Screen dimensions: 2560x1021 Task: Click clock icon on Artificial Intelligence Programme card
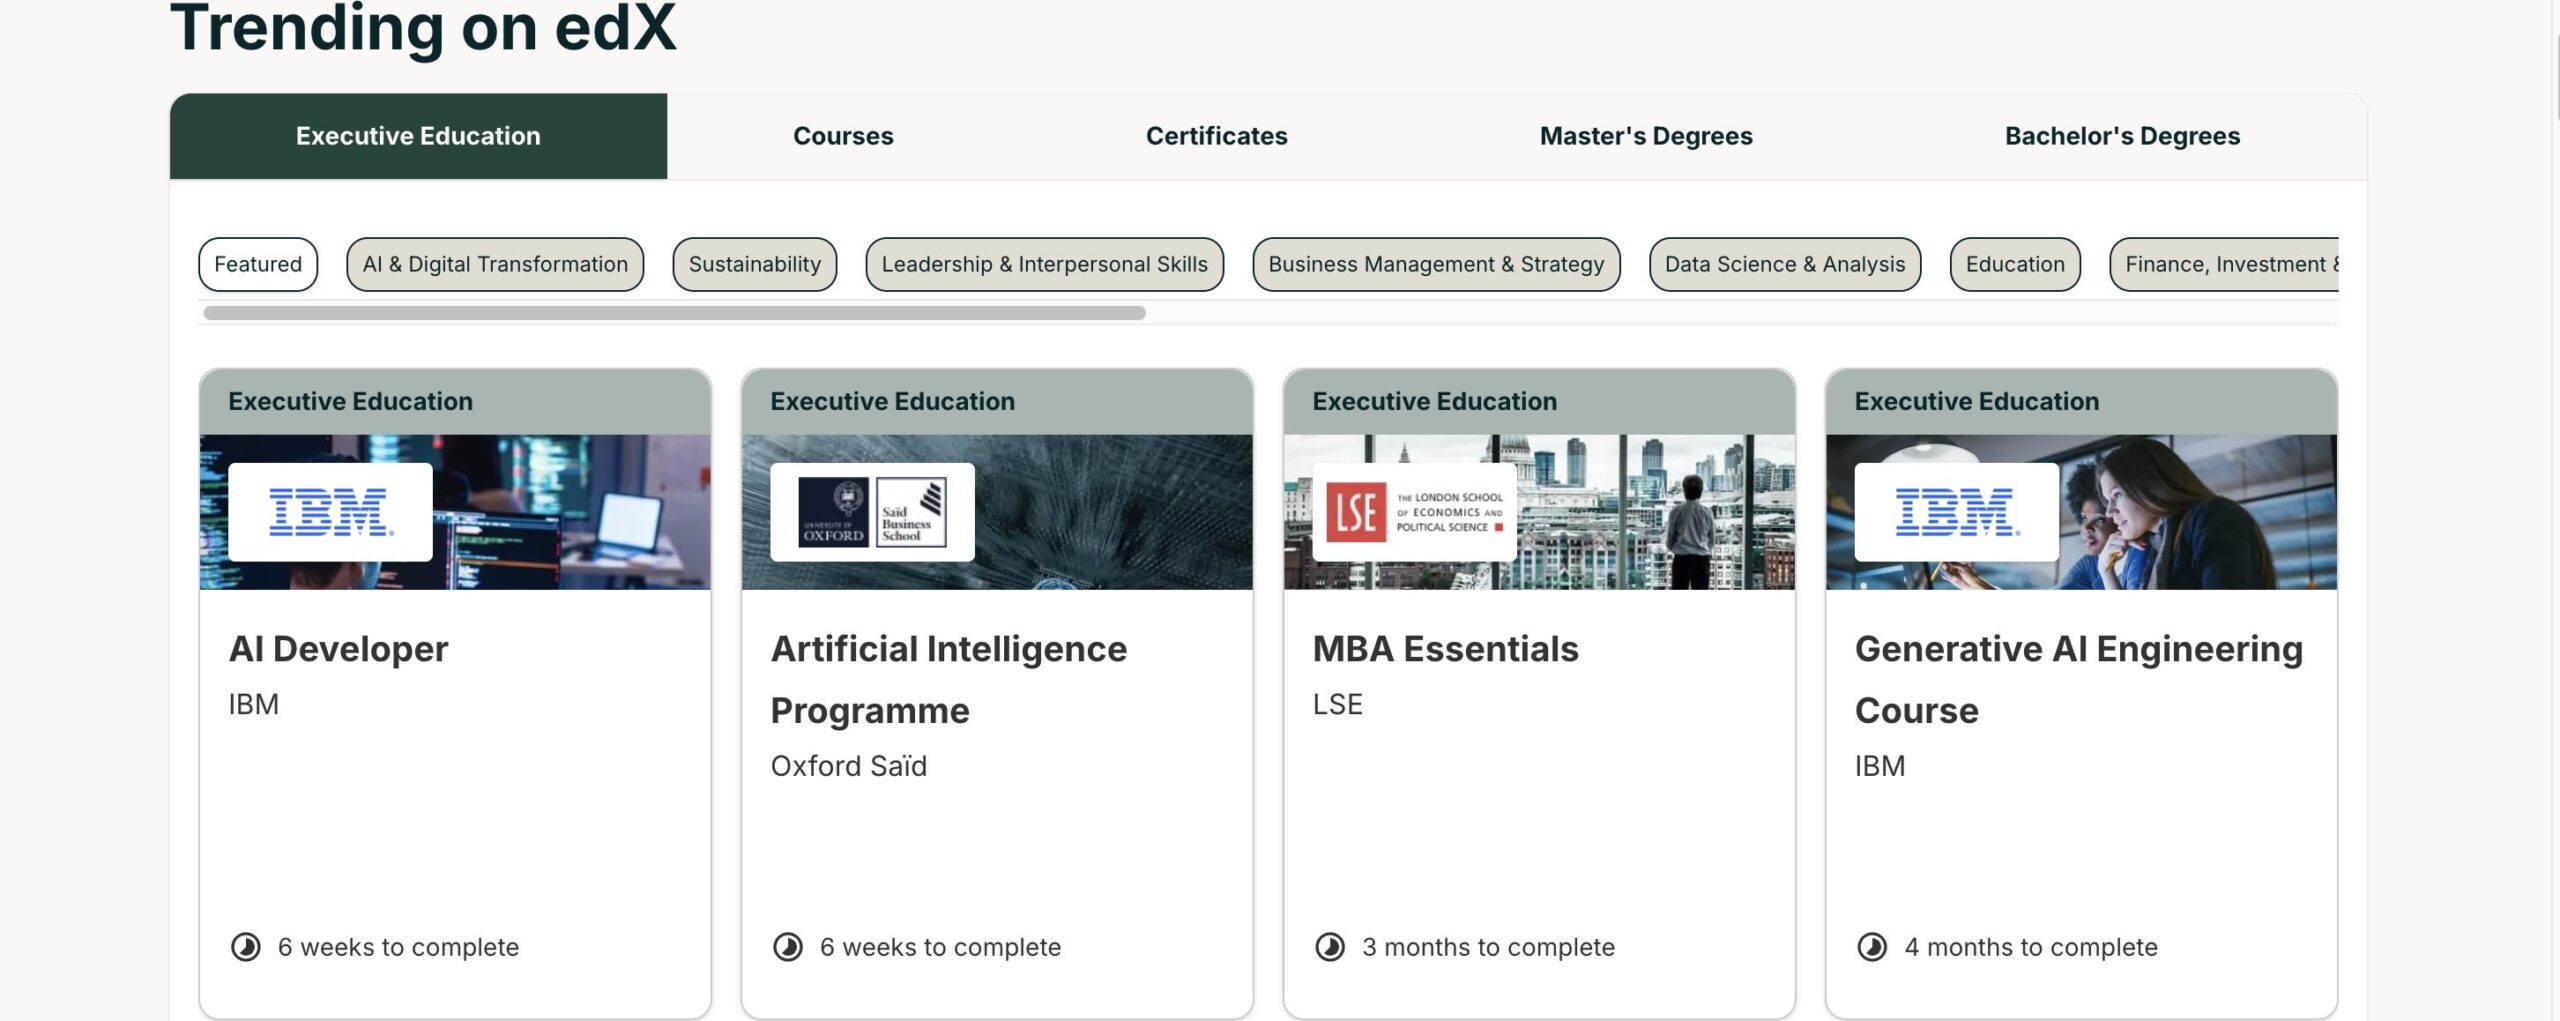pyautogui.click(x=788, y=946)
